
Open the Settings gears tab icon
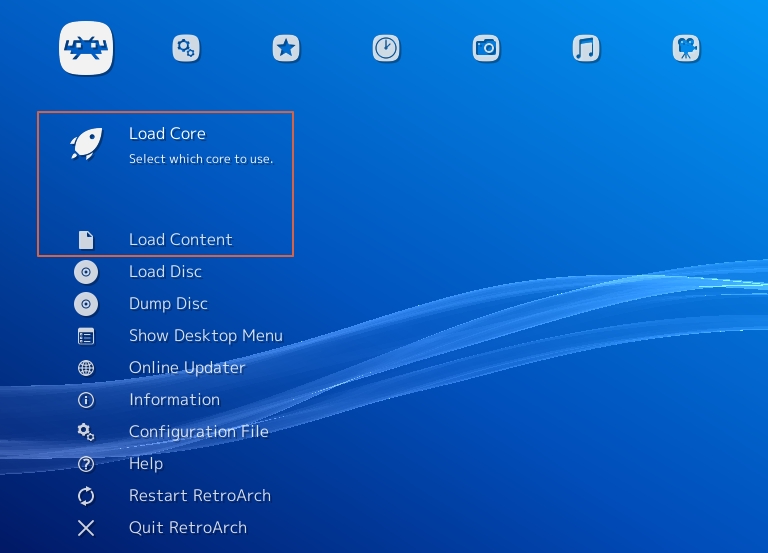(186, 48)
